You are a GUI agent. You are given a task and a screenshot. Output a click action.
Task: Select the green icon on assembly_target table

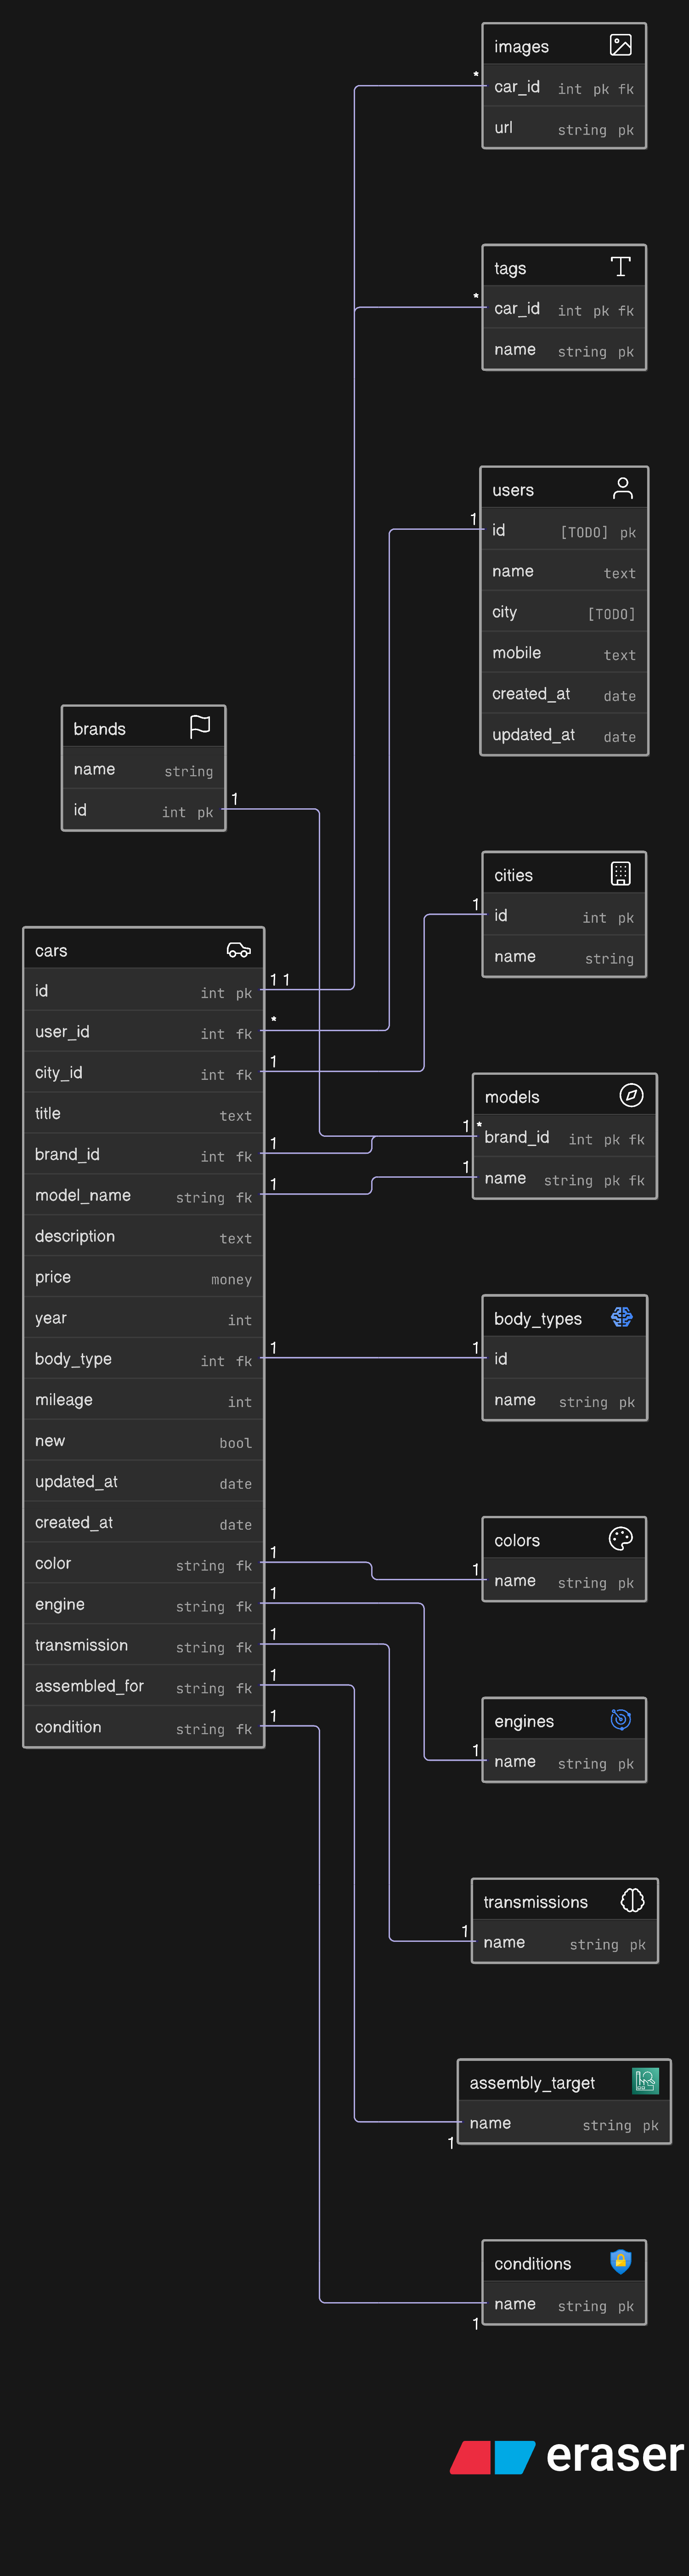click(x=645, y=2081)
